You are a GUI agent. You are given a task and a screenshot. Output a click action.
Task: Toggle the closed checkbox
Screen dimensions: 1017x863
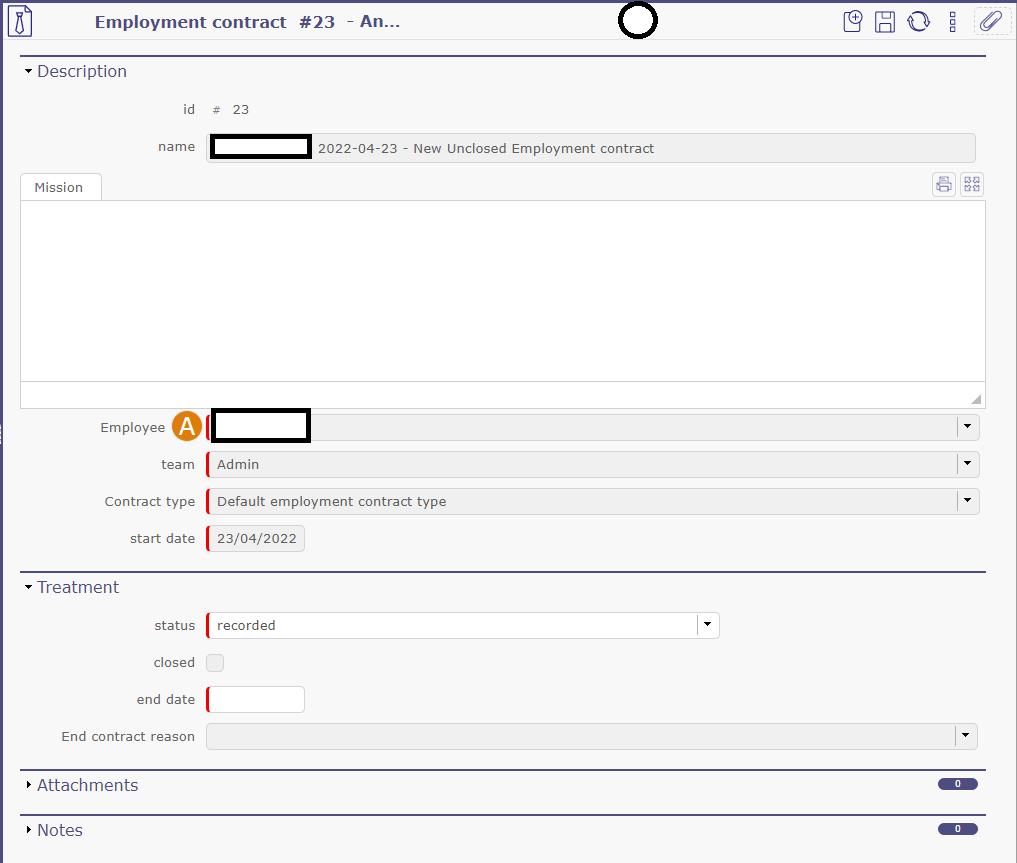coord(215,663)
